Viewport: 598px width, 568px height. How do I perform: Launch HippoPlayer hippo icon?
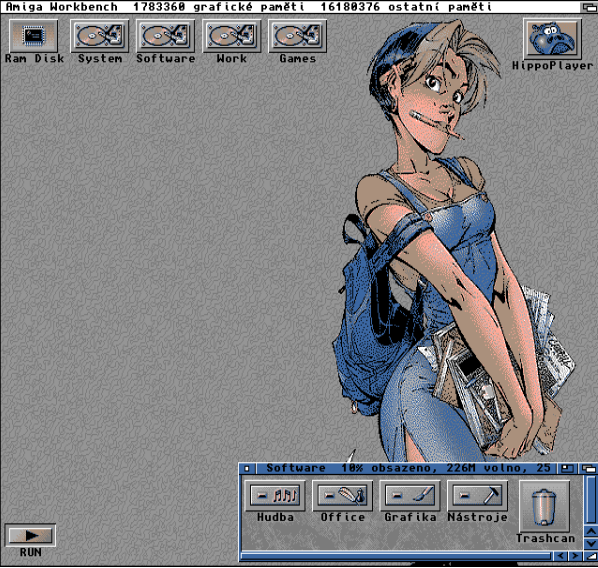coord(553,39)
